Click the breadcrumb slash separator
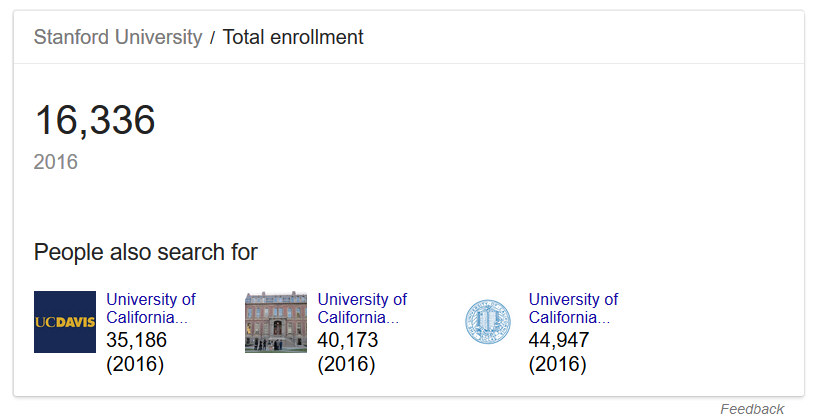This screenshot has height=420, width=818. tap(212, 38)
